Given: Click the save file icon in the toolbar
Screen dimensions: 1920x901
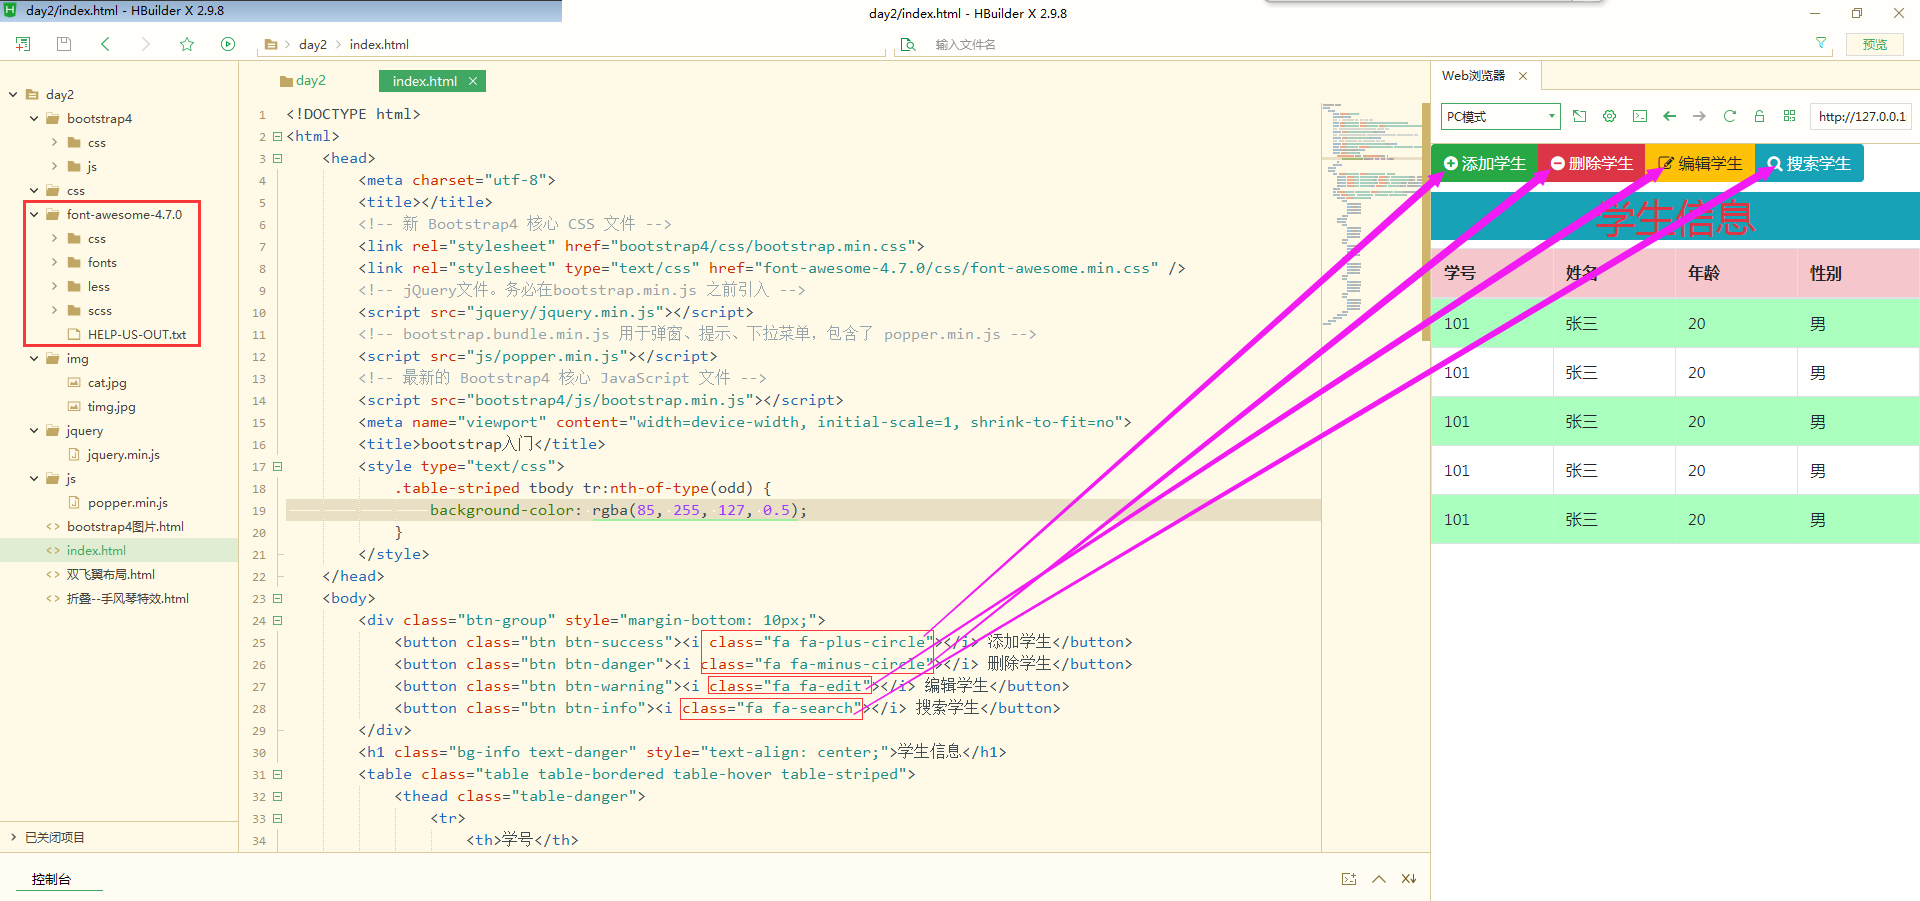Looking at the screenshot, I should tap(63, 44).
